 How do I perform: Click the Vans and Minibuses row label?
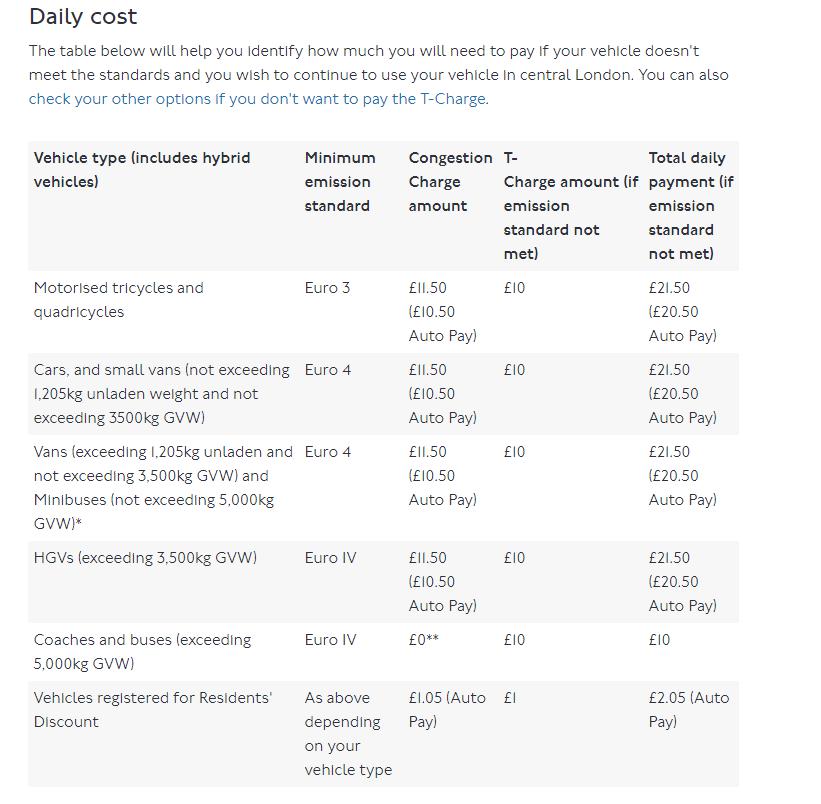point(163,487)
